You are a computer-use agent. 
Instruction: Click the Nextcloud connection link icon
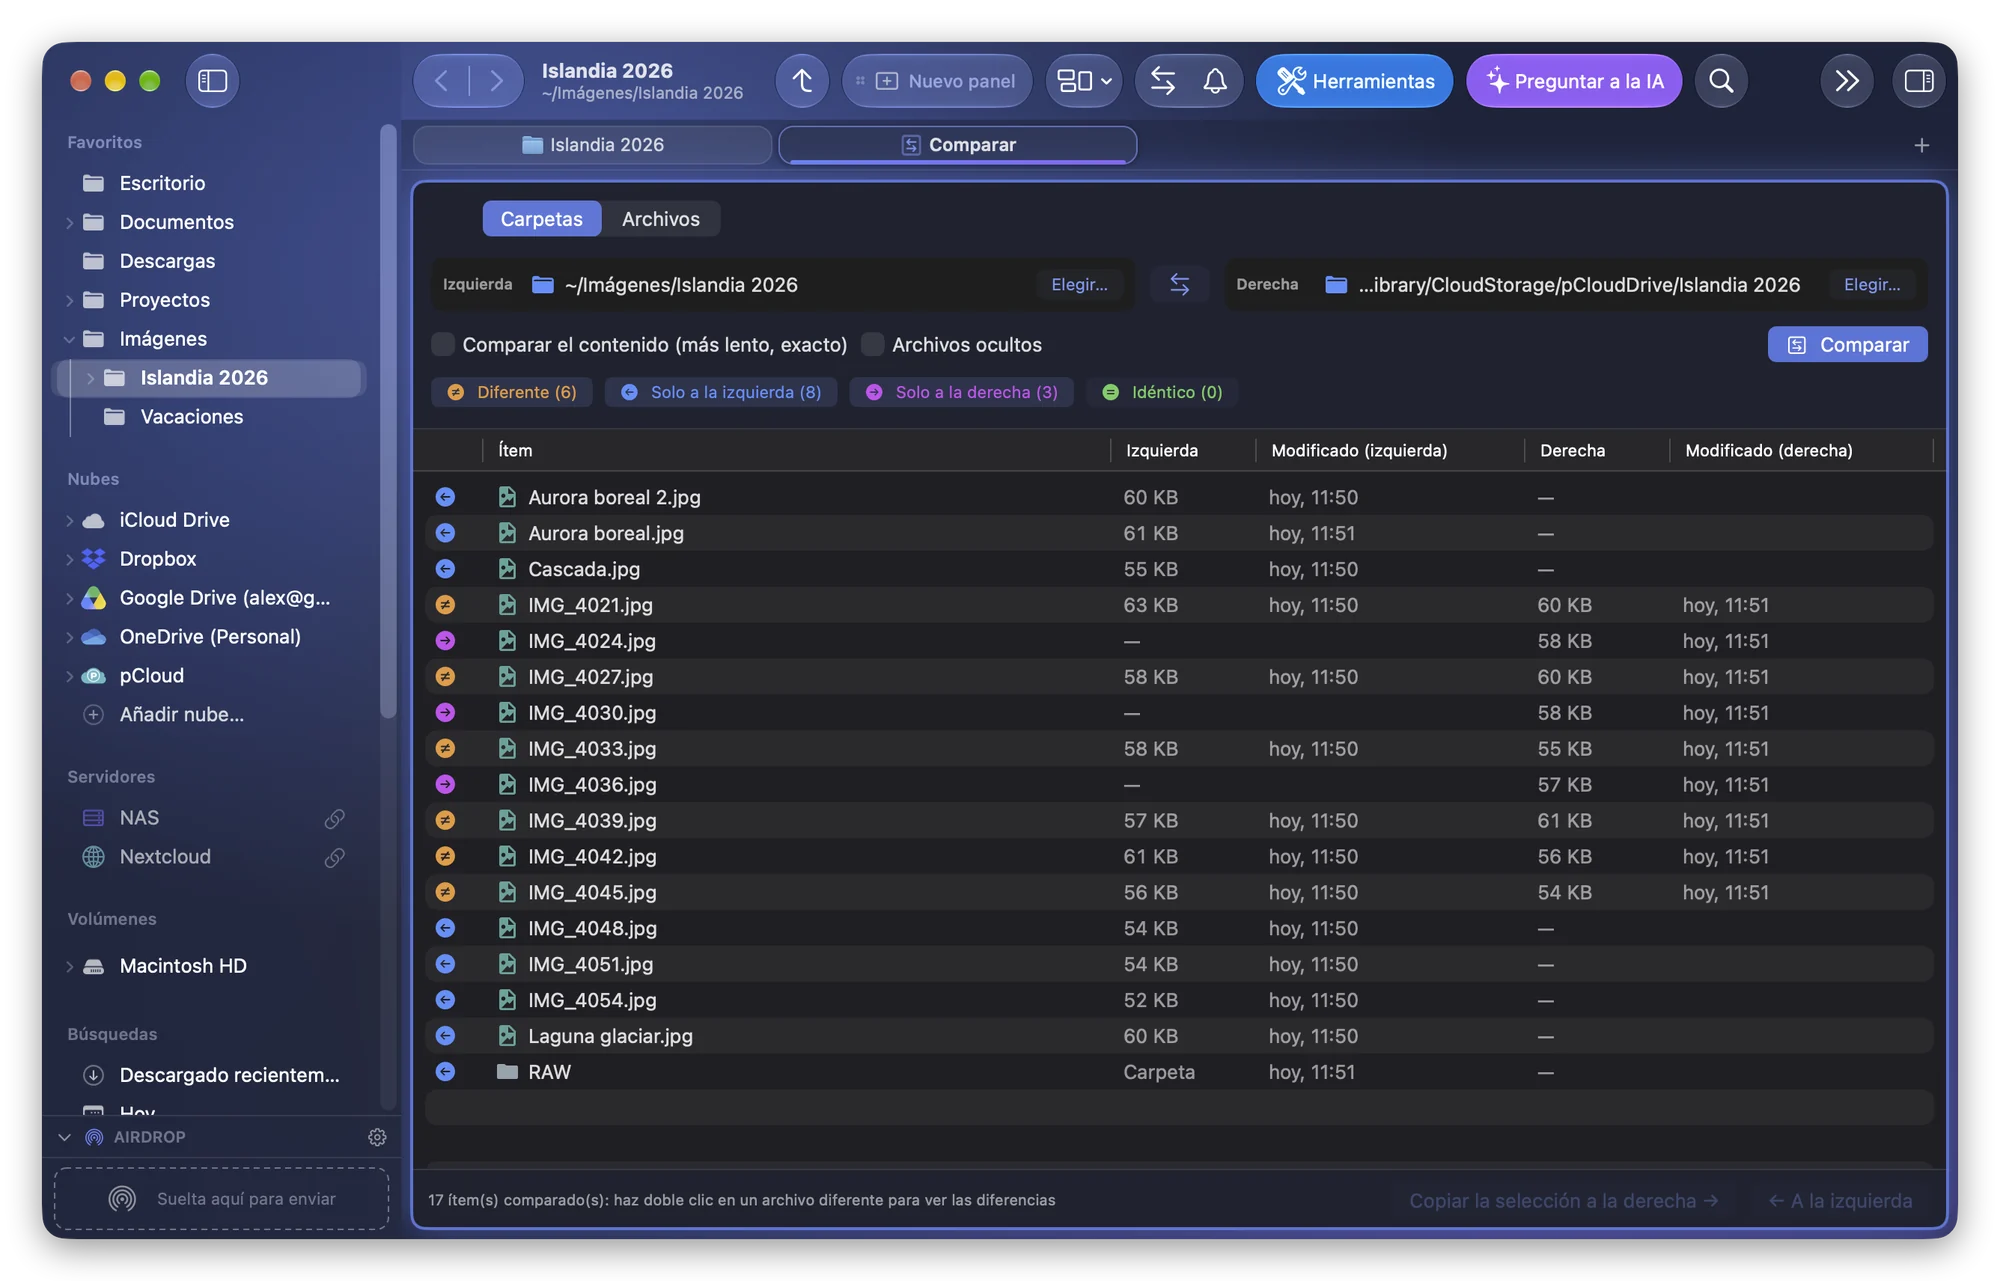pos(334,858)
